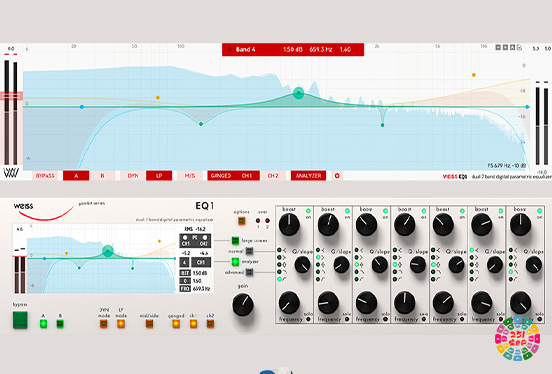Click the sixth band's solo LED

[501, 319]
